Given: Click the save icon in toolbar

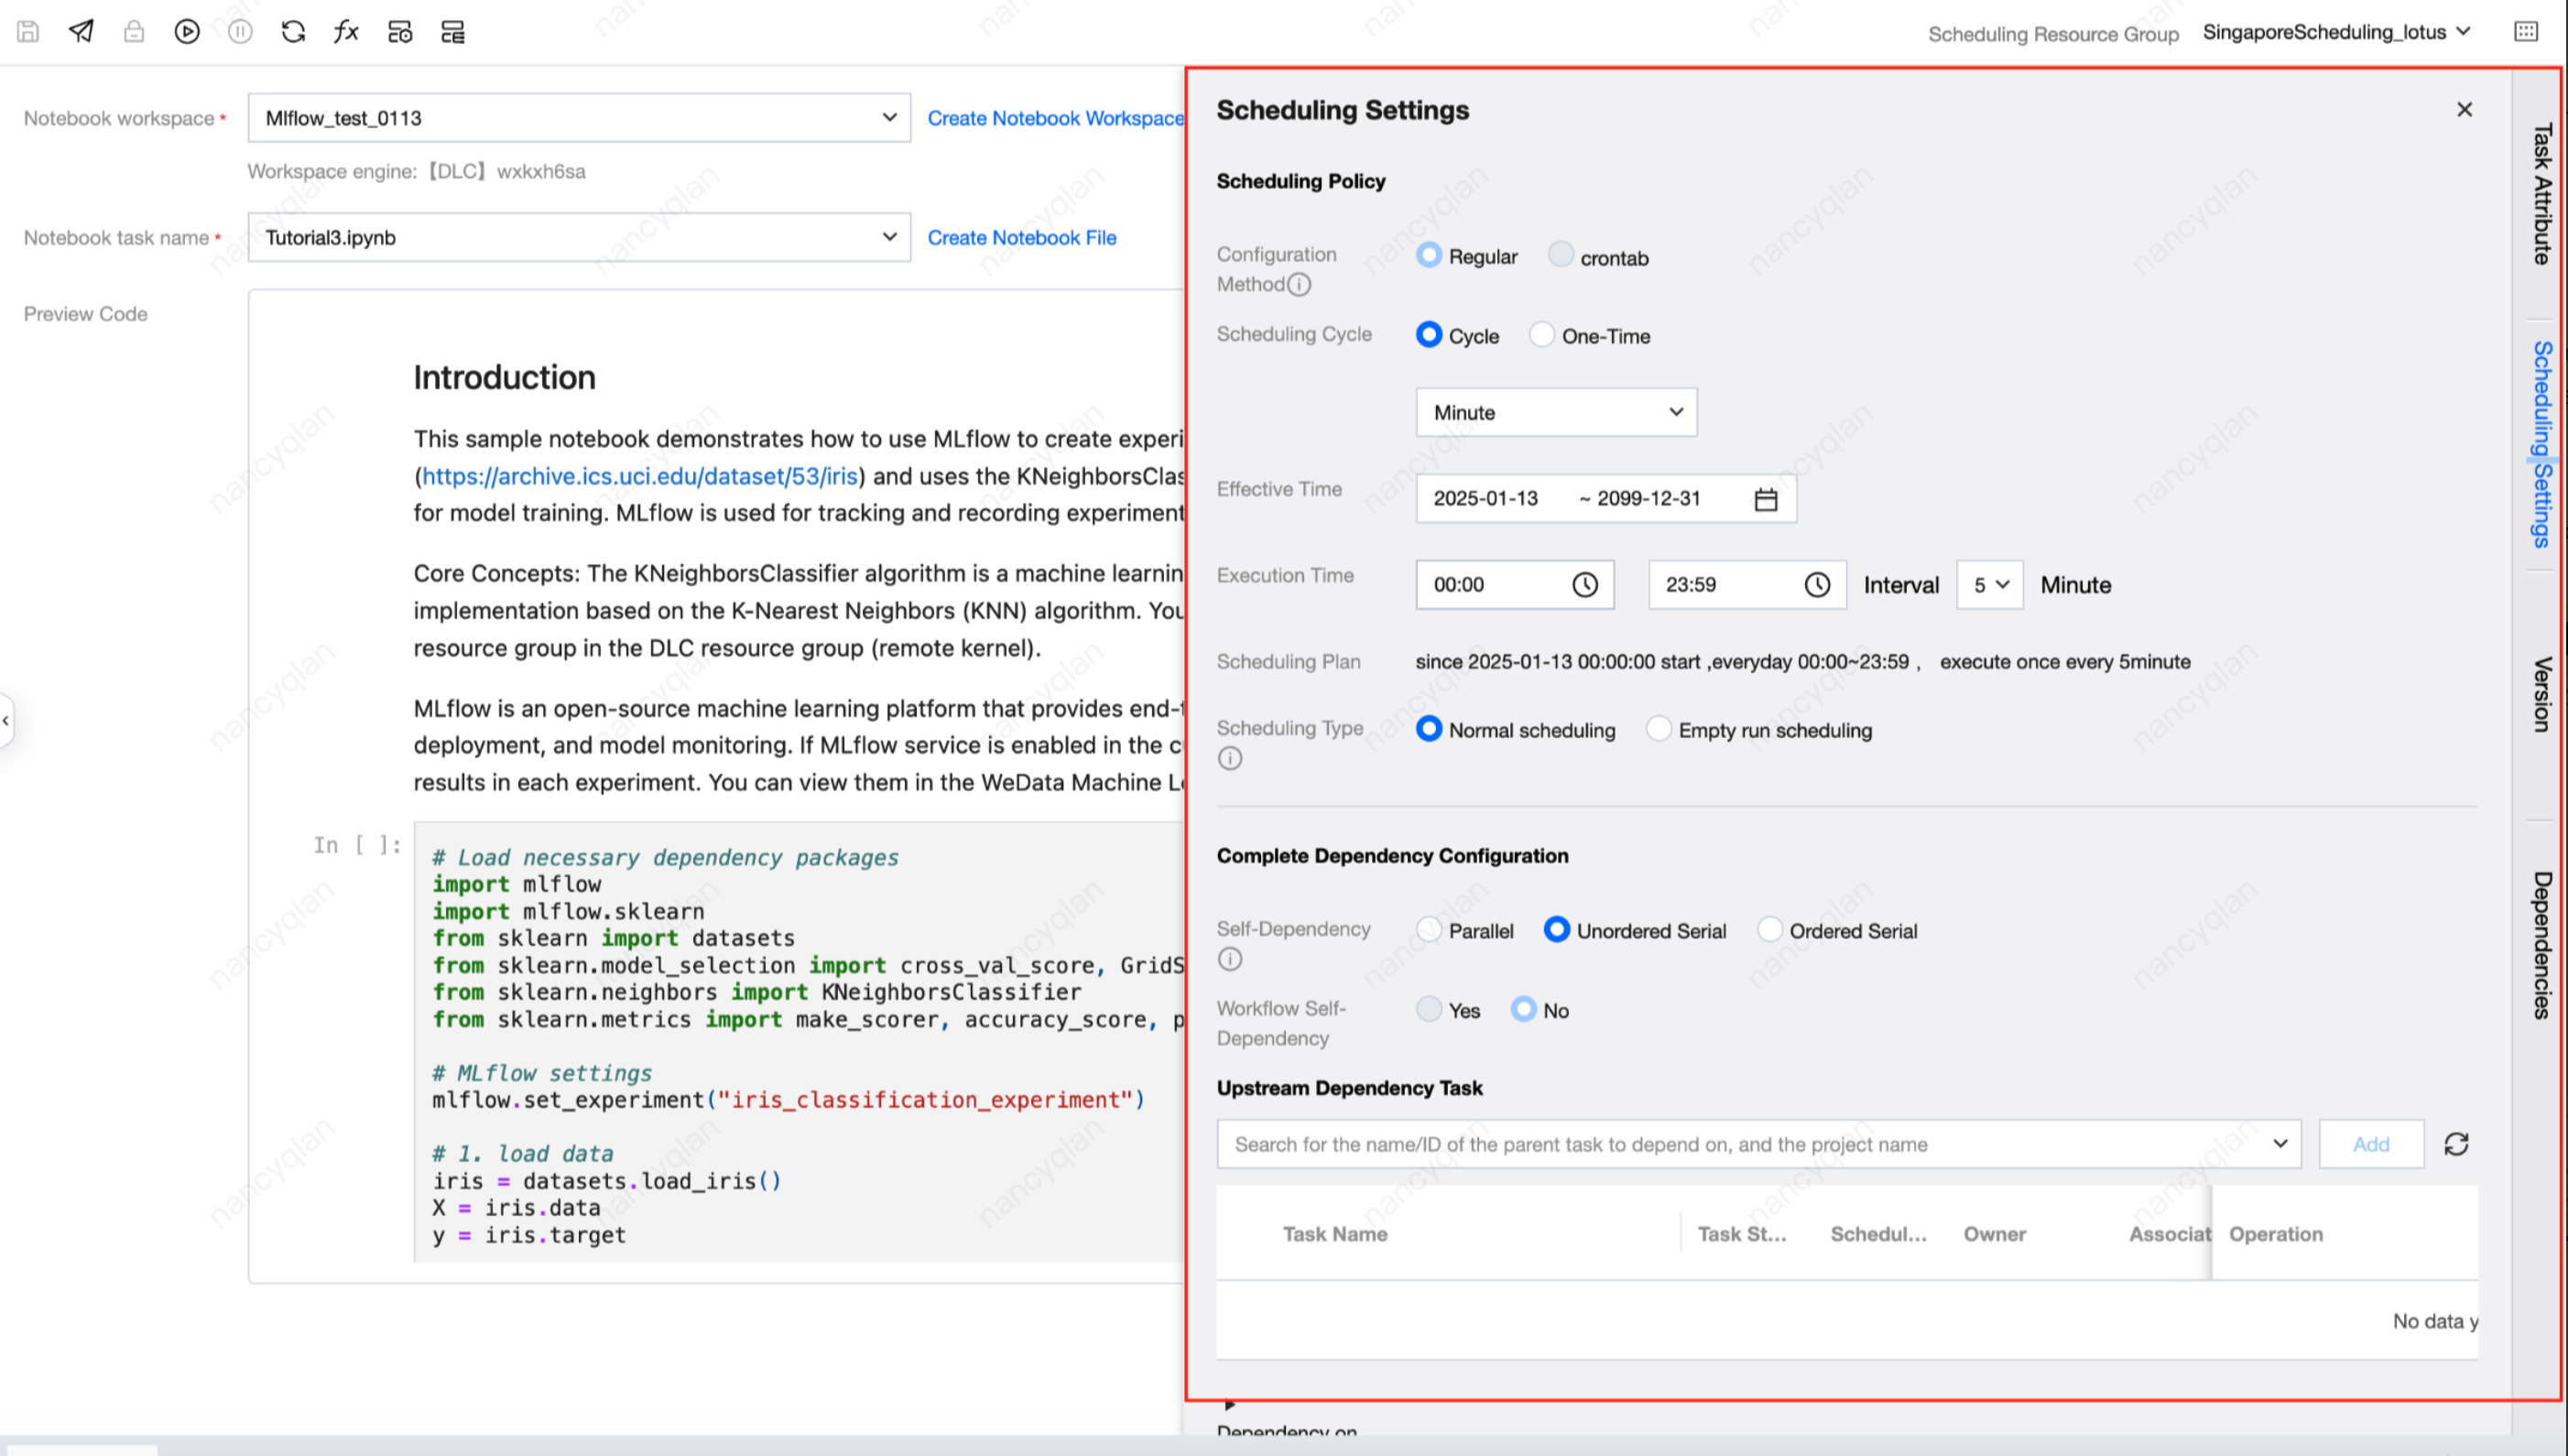Looking at the screenshot, I should click(x=28, y=32).
